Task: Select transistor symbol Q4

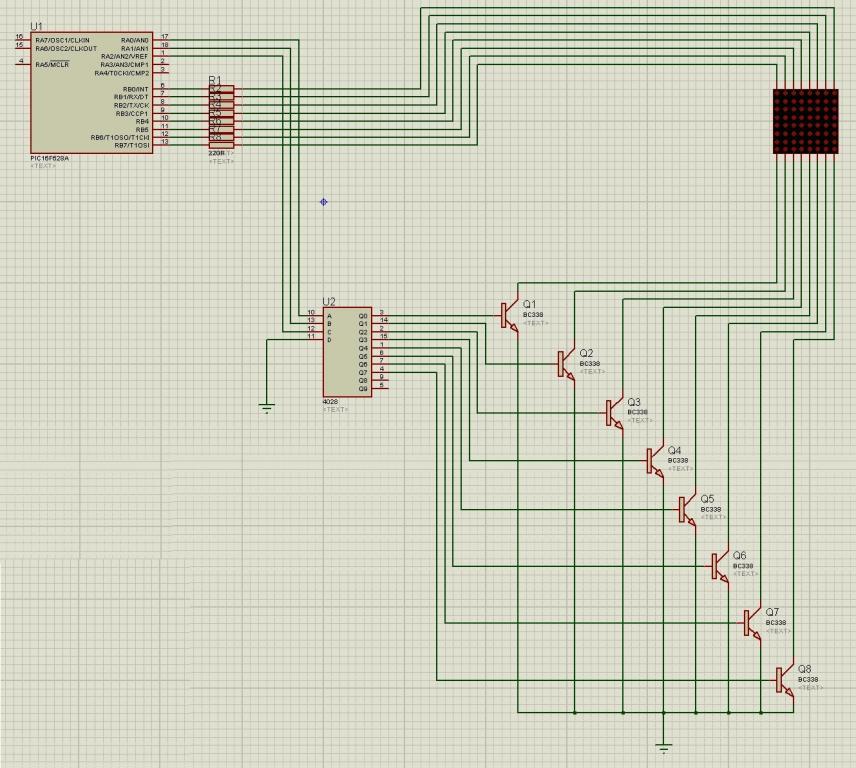Action: (655, 461)
